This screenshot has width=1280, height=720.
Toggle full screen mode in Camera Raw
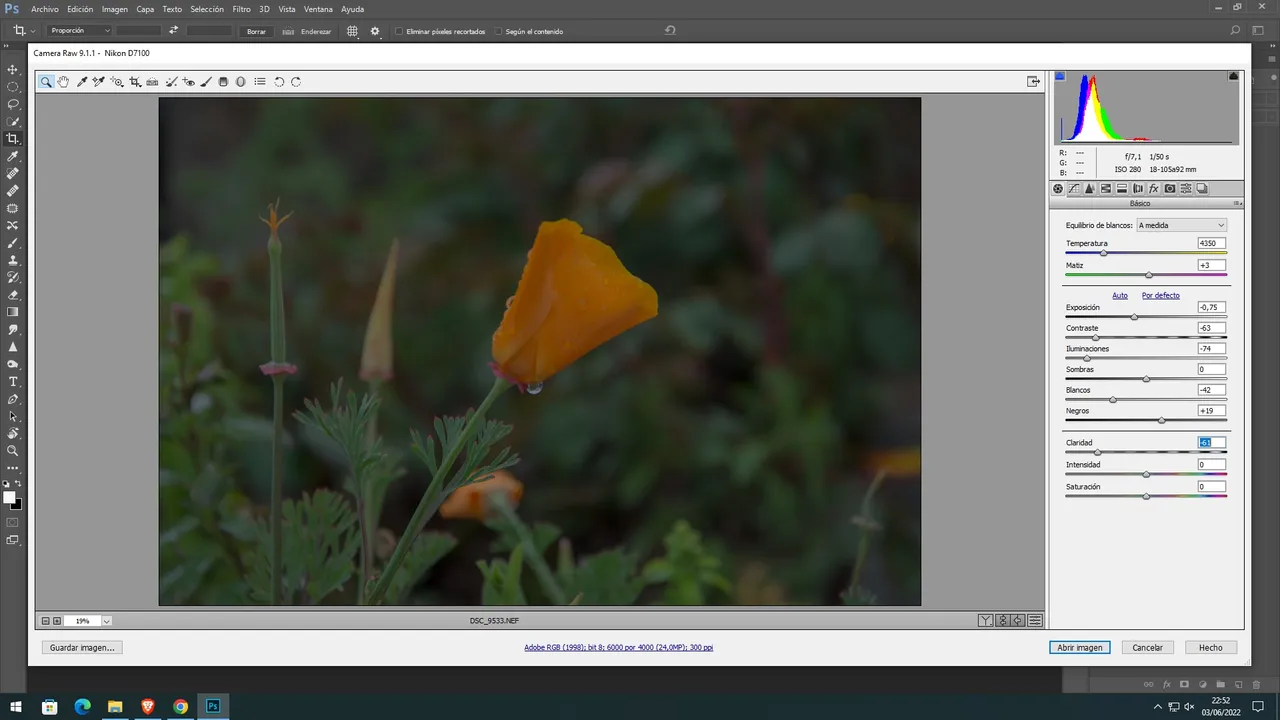tap(1033, 82)
